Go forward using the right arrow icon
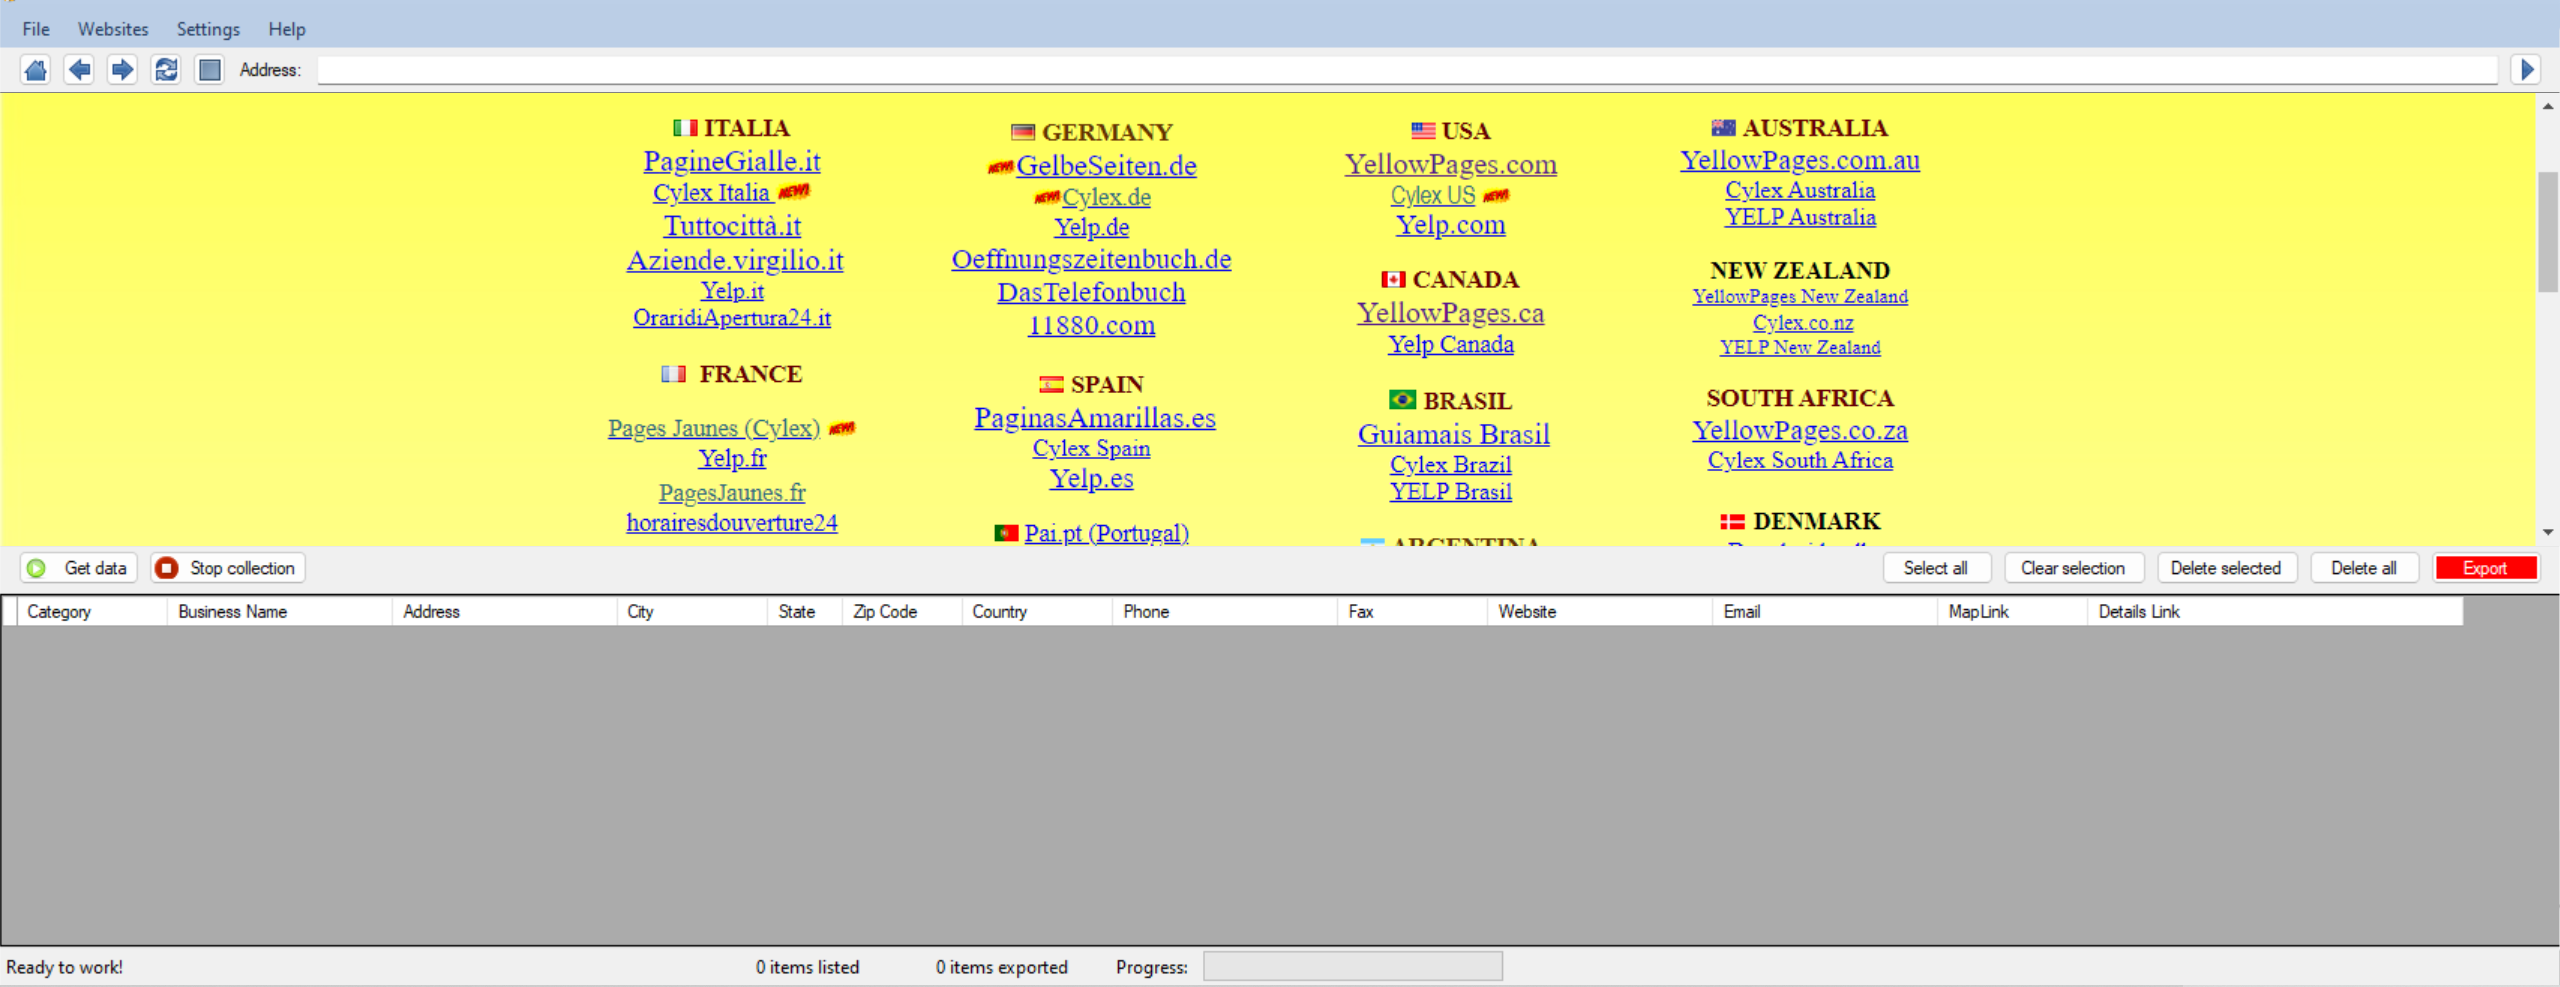 pos(122,70)
